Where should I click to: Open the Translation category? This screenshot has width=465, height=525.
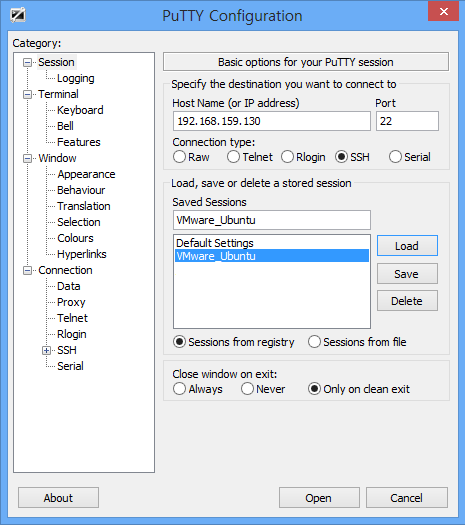pyautogui.click(x=84, y=206)
